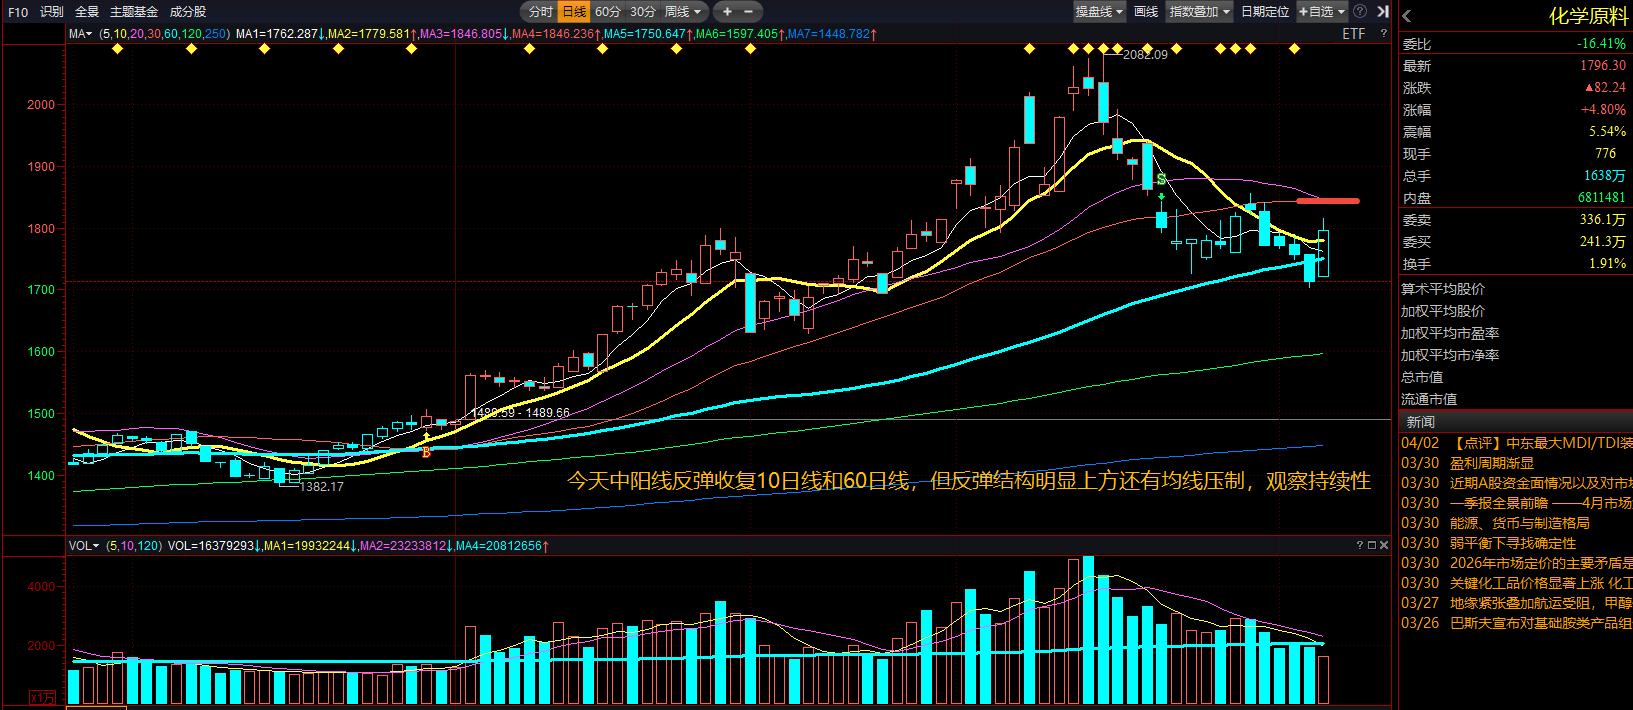Open help for the VOL indicator panel
This screenshot has width=1633, height=710.
[1360, 545]
